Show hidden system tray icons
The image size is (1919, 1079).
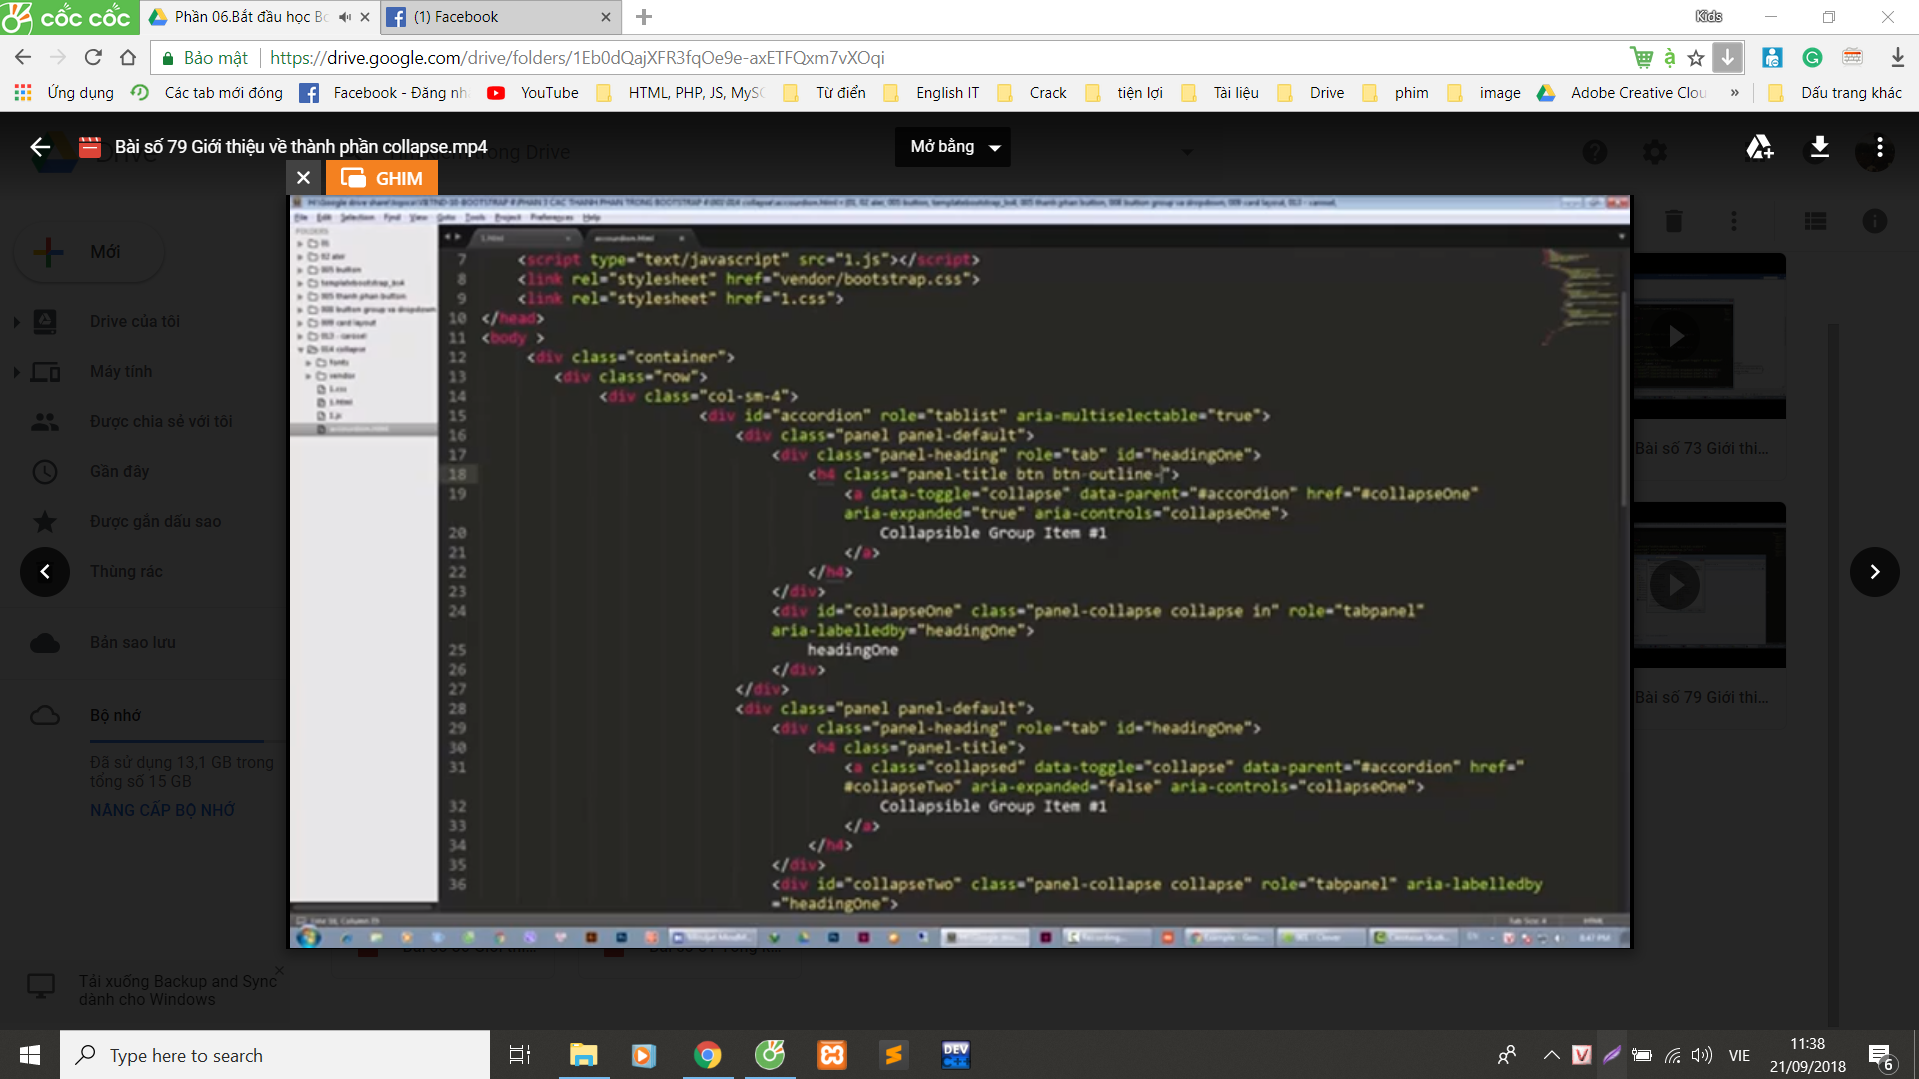click(x=1551, y=1055)
